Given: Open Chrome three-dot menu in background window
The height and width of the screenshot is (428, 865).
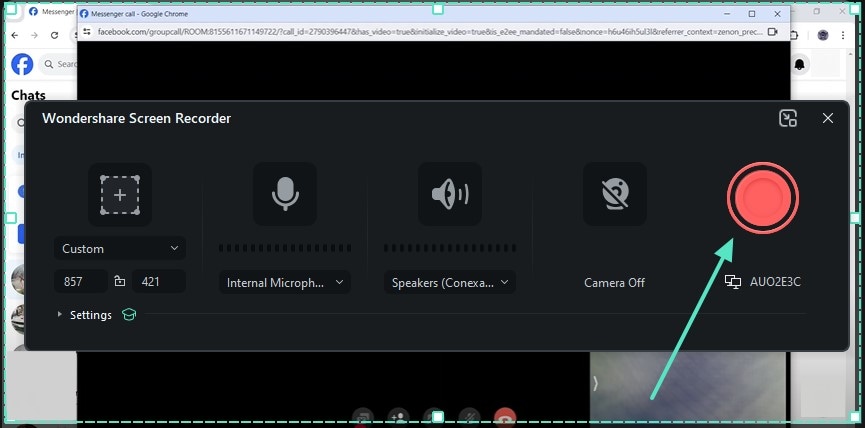Looking at the screenshot, I should click(x=843, y=35).
